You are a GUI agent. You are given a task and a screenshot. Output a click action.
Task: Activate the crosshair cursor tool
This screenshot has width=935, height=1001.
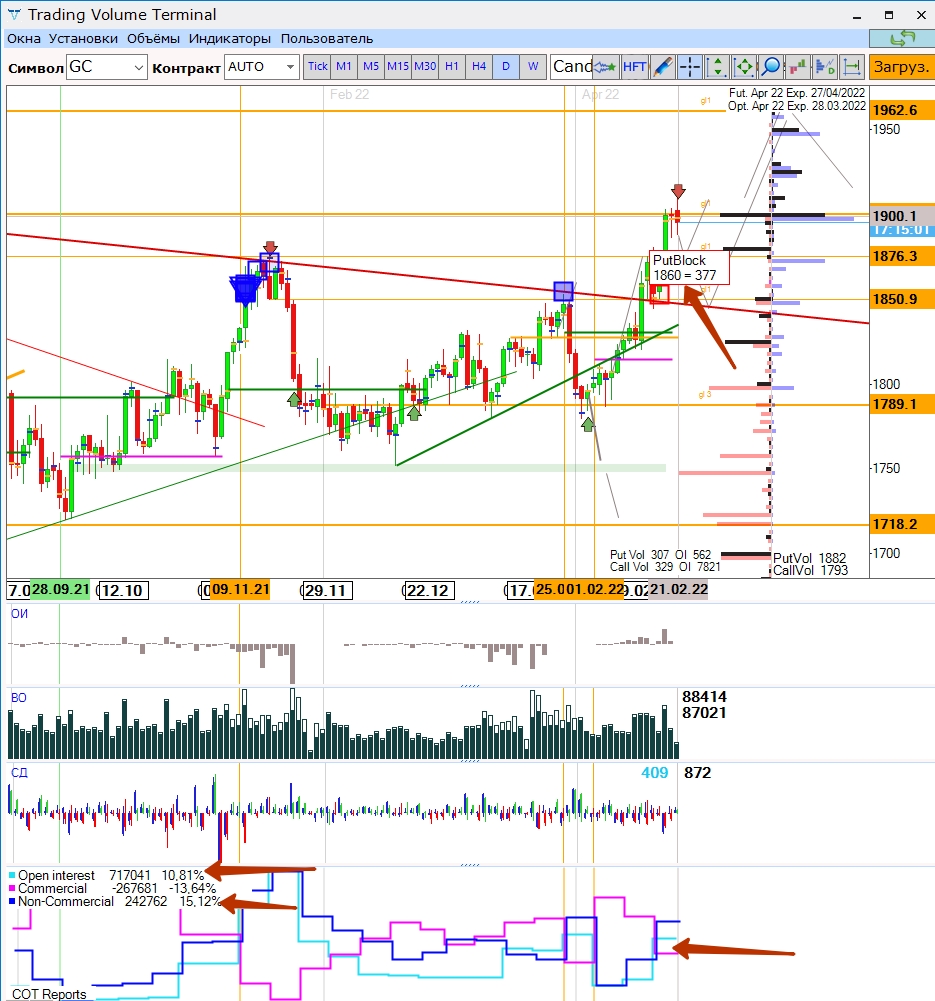click(x=690, y=67)
